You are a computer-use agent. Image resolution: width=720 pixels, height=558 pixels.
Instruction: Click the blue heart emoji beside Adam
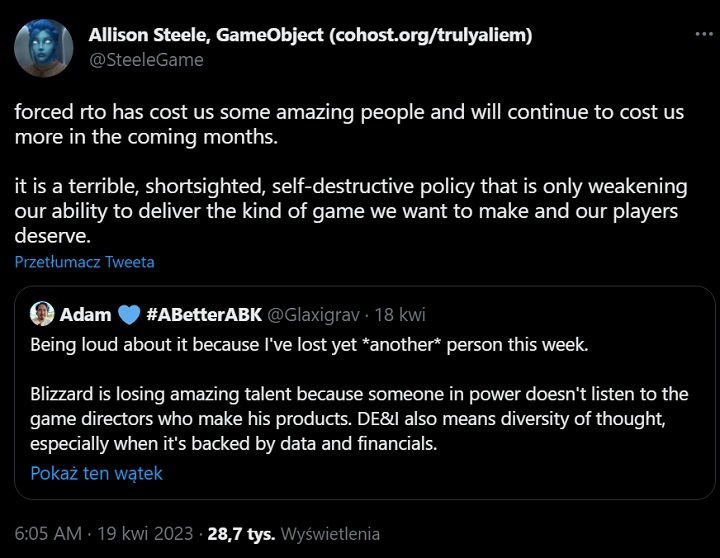click(129, 315)
